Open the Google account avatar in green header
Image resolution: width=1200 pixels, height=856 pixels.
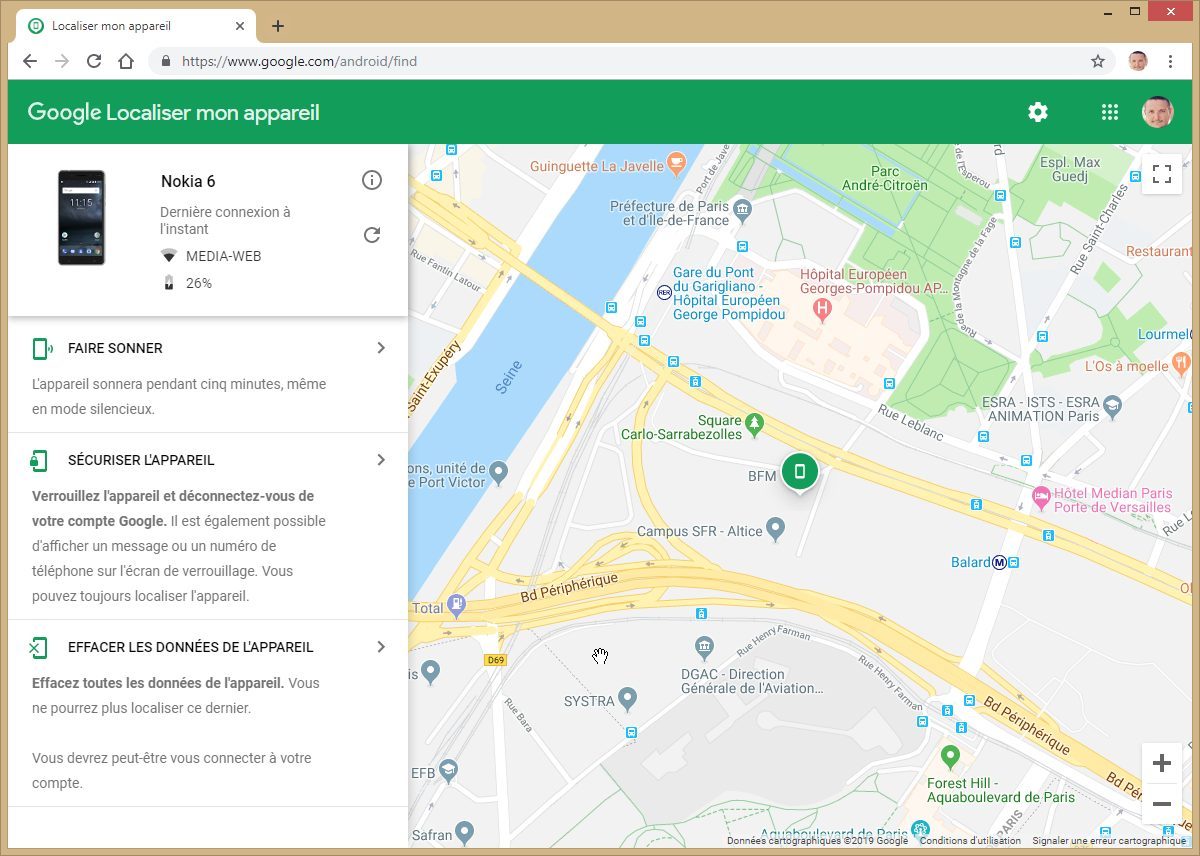point(1158,112)
